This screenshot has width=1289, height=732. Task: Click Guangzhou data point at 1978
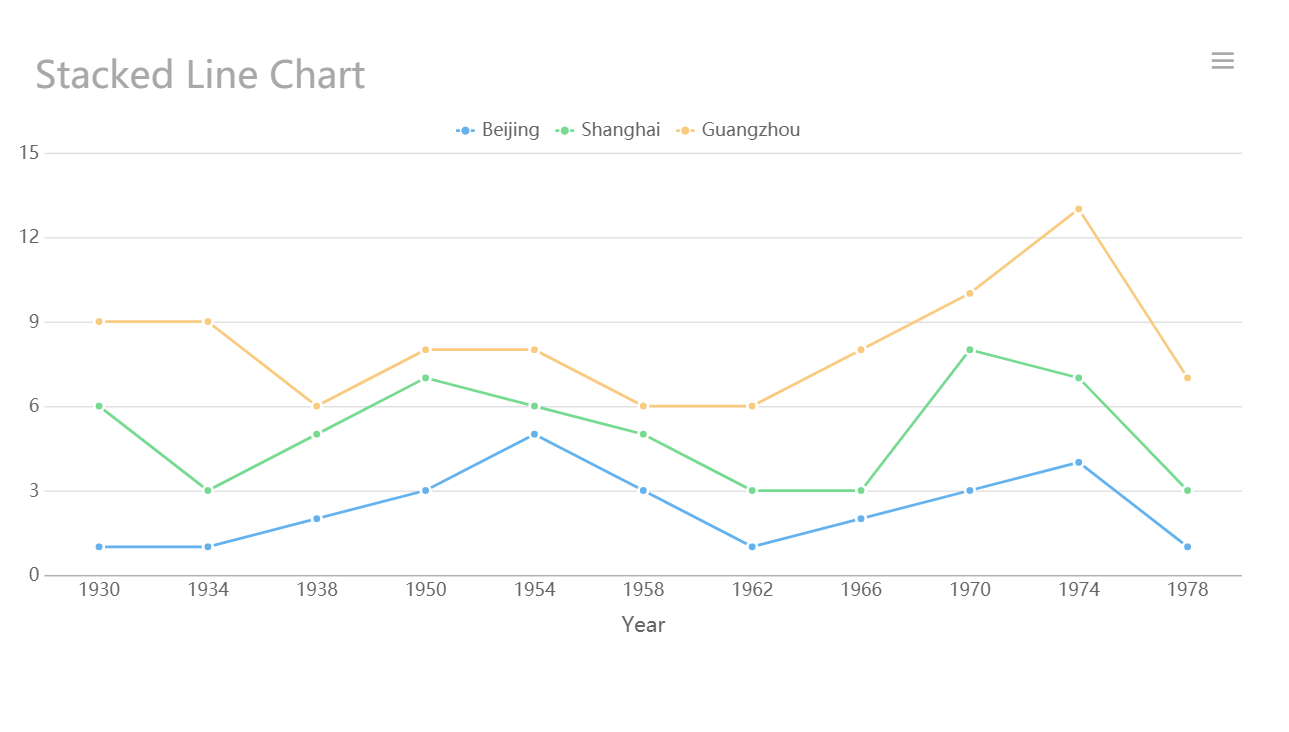point(1187,378)
